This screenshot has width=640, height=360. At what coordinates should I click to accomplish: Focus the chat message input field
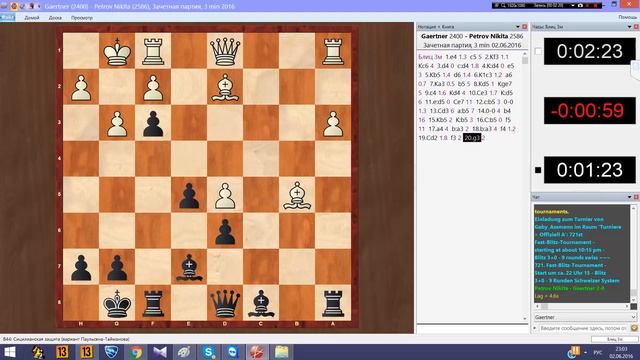584,328
